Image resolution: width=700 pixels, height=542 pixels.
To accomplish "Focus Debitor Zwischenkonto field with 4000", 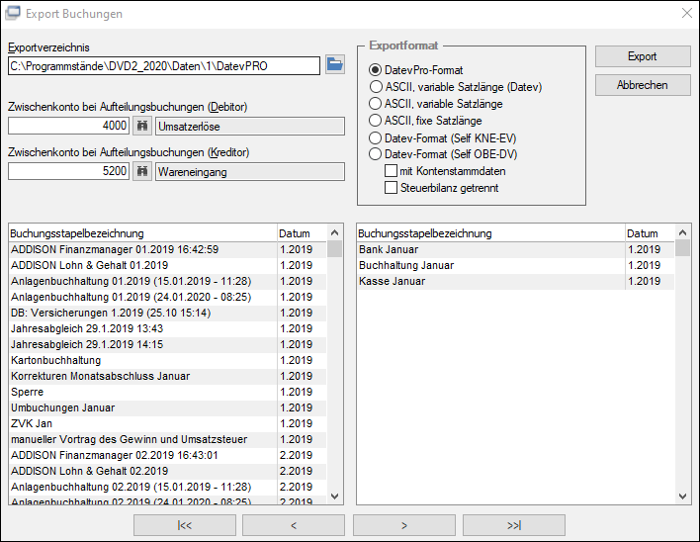I will point(69,126).
